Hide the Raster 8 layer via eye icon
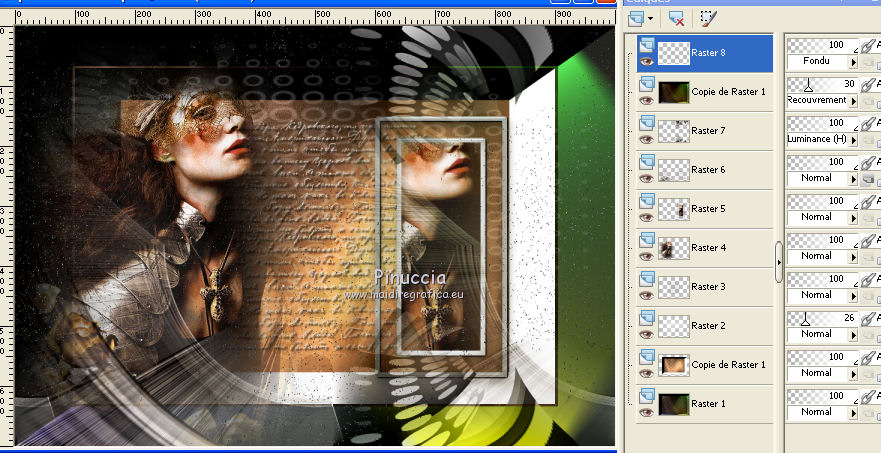 point(647,61)
